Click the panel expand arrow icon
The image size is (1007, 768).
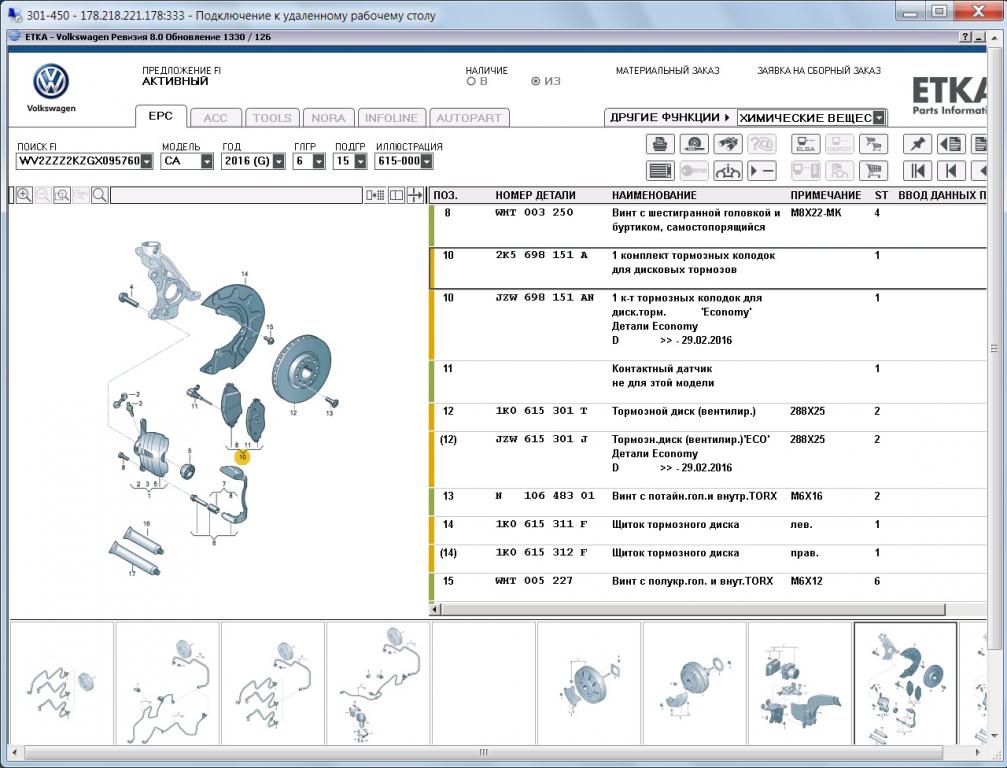coord(416,195)
